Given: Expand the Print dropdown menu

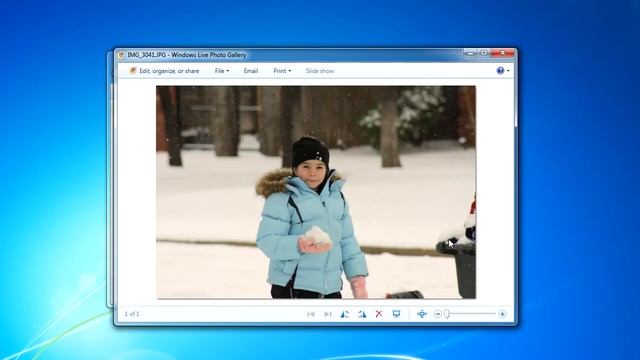Looking at the screenshot, I should (282, 71).
